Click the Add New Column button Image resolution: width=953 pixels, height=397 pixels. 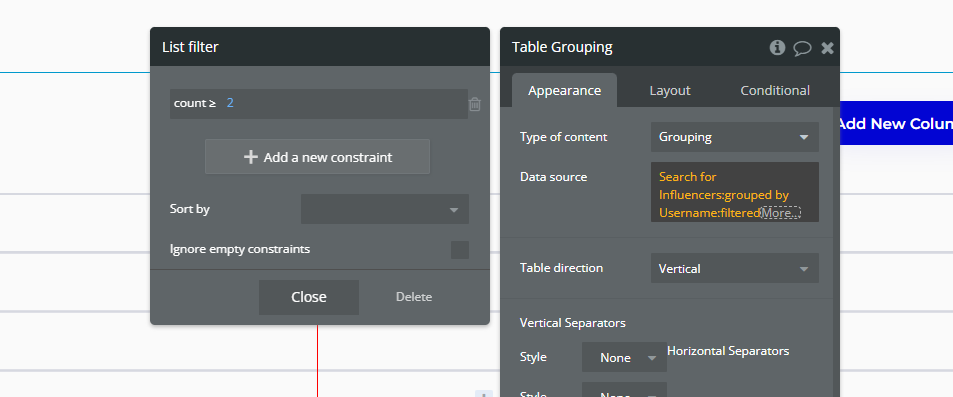pos(896,123)
